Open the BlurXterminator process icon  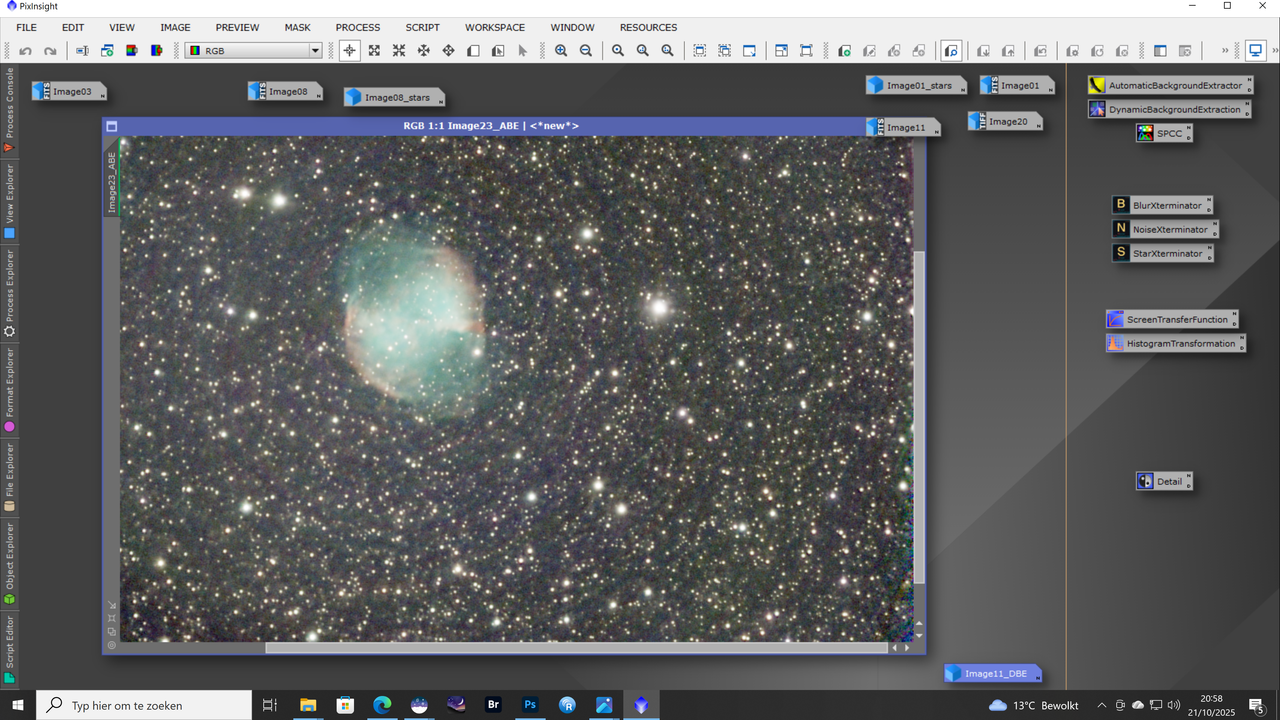(x=1161, y=205)
